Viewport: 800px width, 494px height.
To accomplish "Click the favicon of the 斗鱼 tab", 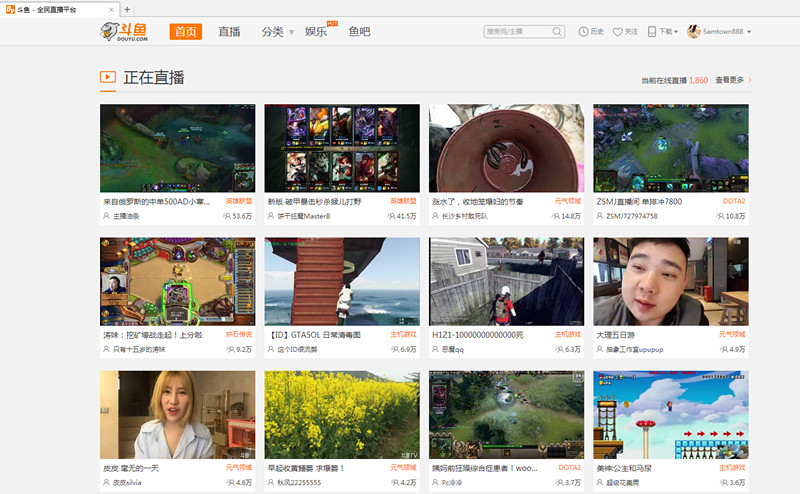I will 10,9.
